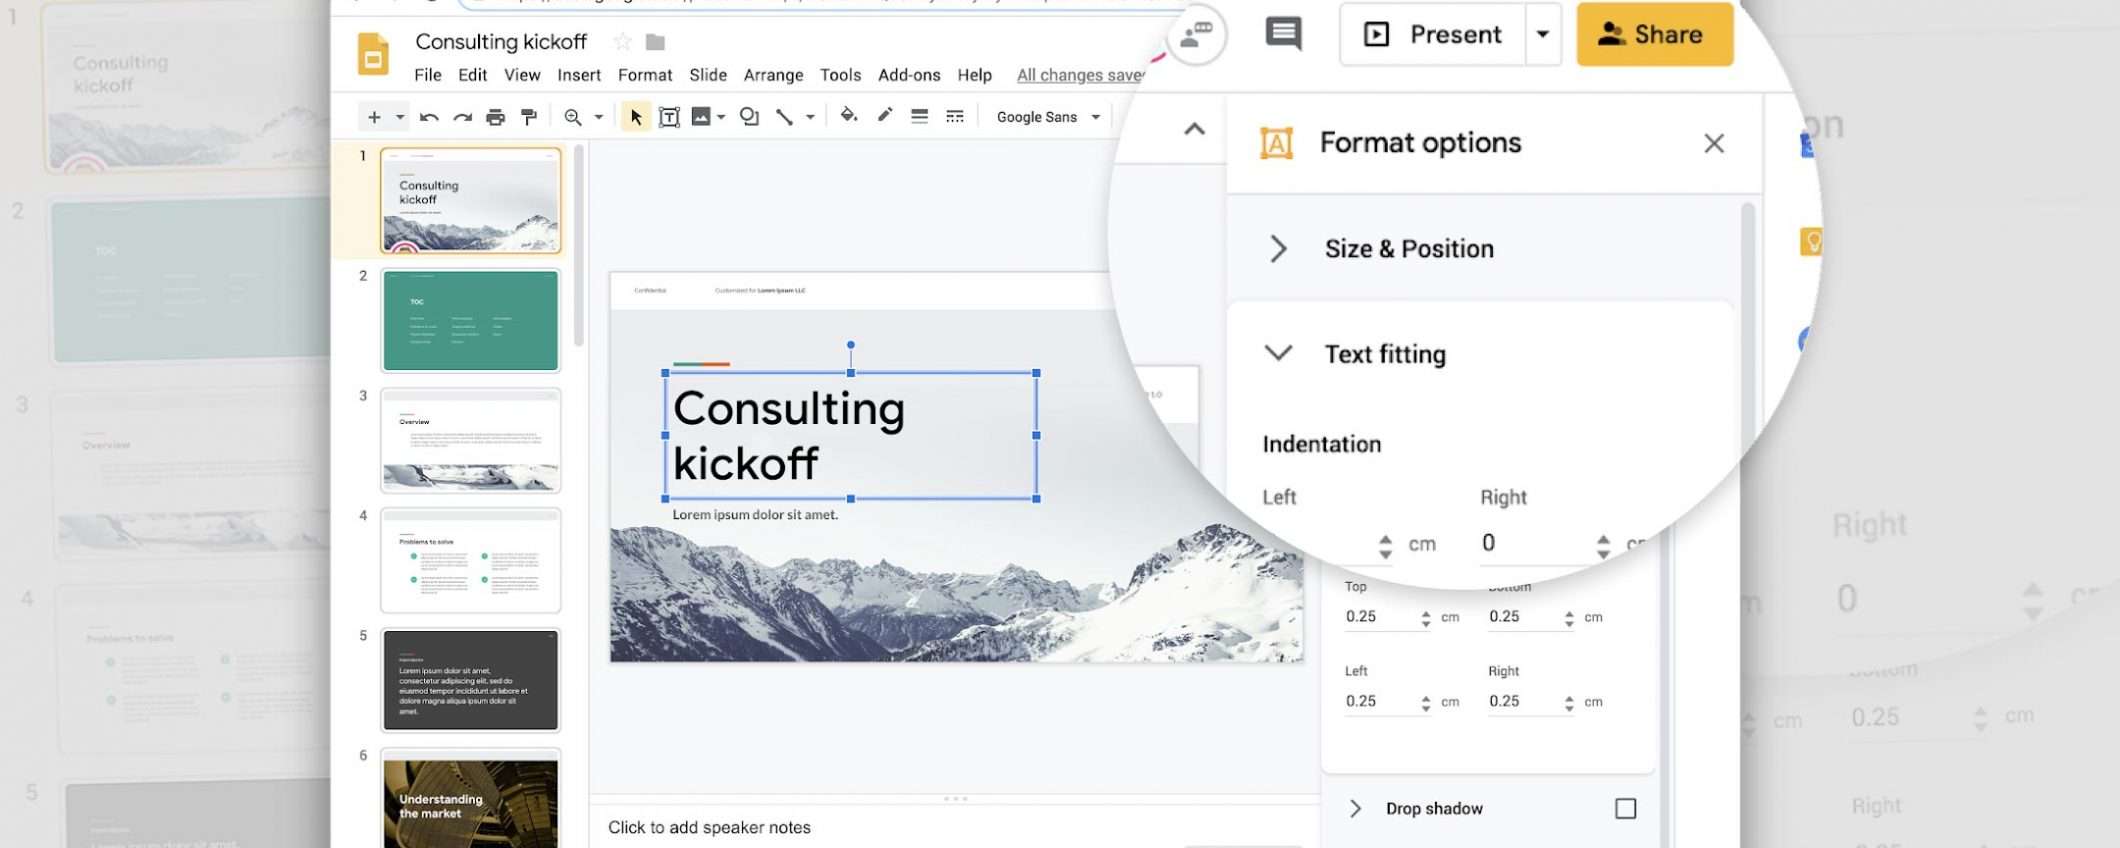The image size is (2120, 848).
Task: Select the text box tool
Action: tap(669, 117)
